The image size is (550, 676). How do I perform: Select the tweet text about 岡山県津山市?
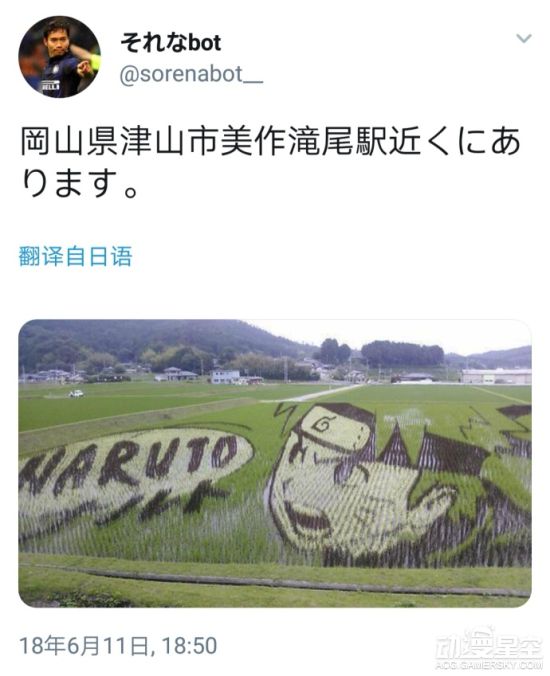[270, 162]
